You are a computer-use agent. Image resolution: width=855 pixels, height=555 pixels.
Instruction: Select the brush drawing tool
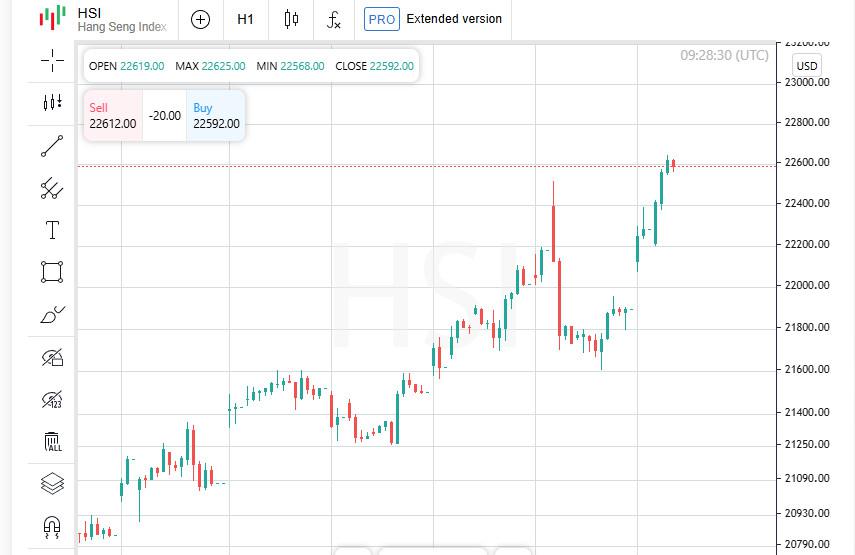(52, 315)
